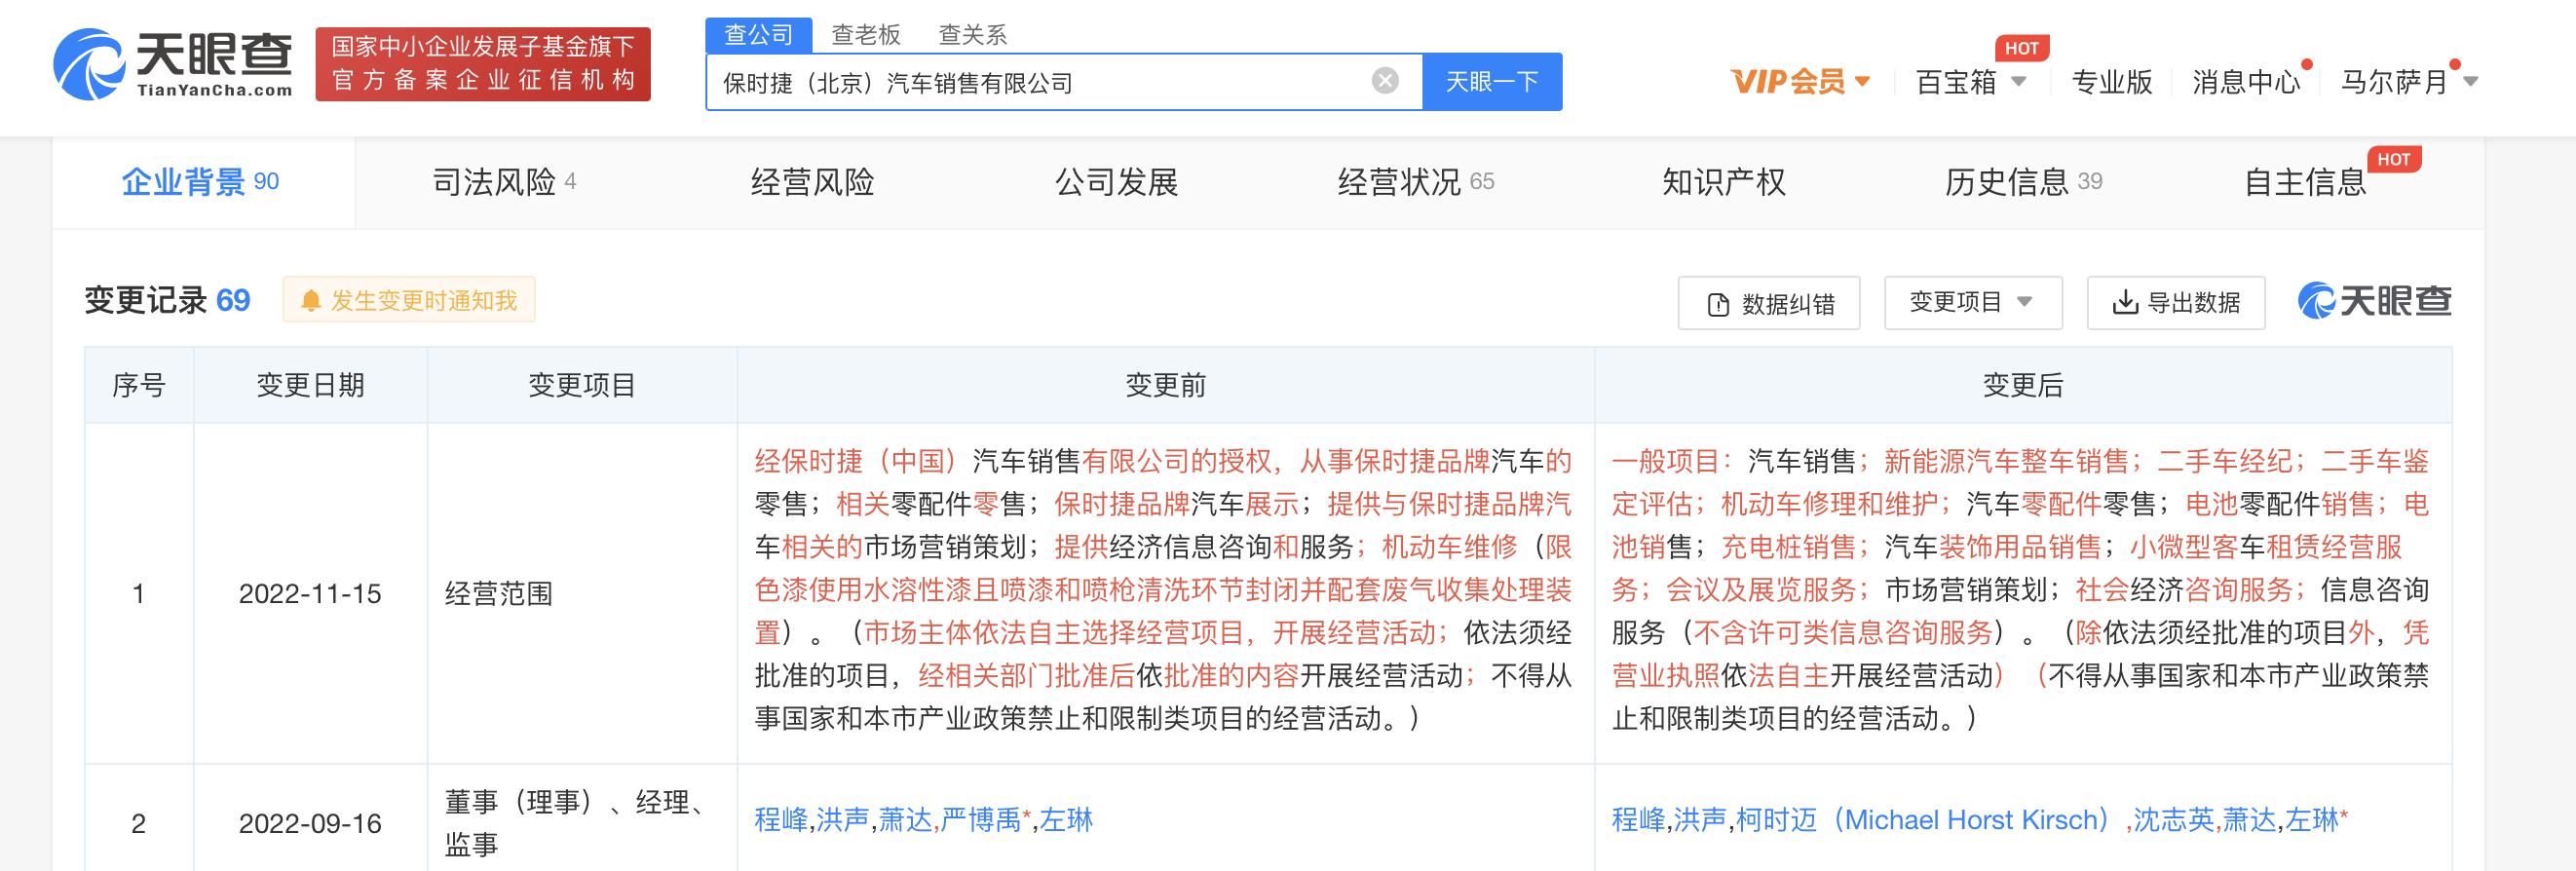Open 消息中心 link
The image size is (2576, 871).
coord(2245,82)
